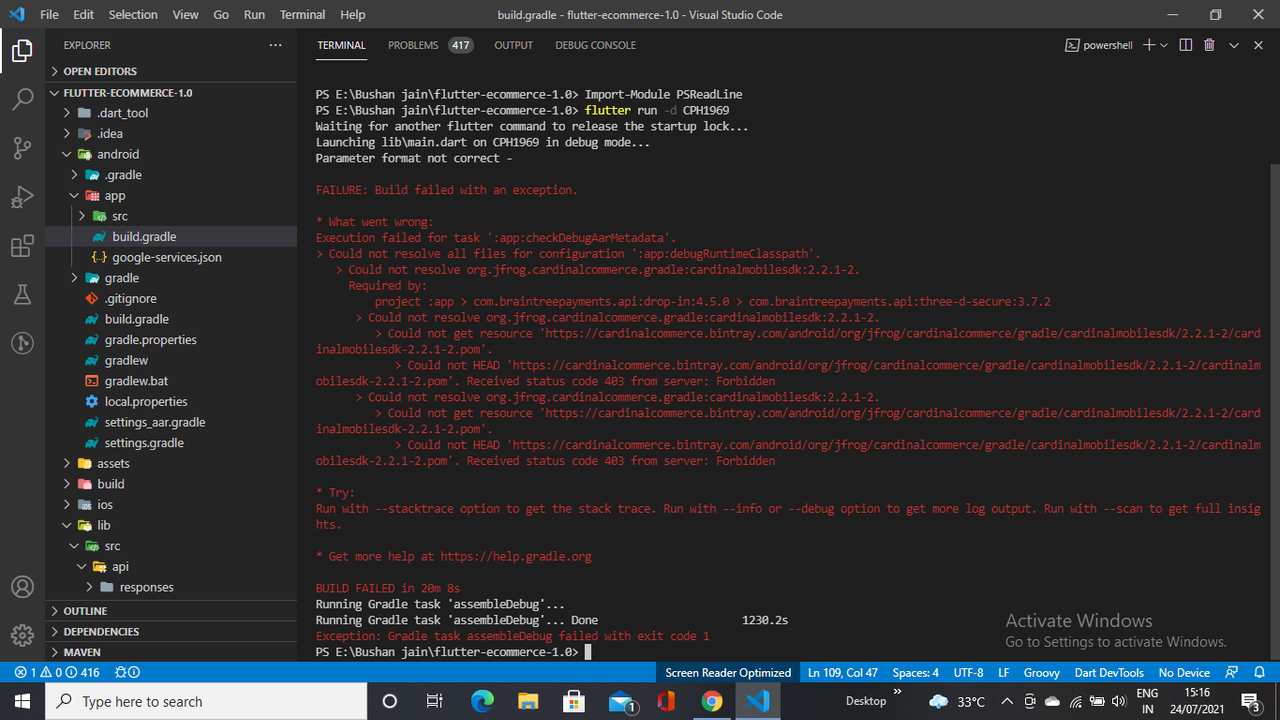The image size is (1280, 720).
Task: Expand the src folder under app
Action: (171, 216)
